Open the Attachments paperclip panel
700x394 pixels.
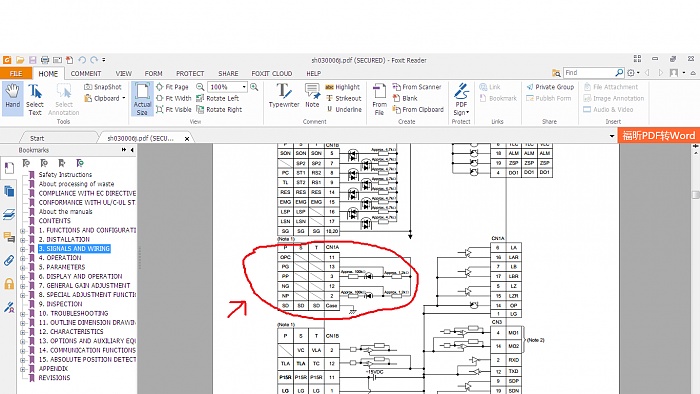[x=9, y=260]
